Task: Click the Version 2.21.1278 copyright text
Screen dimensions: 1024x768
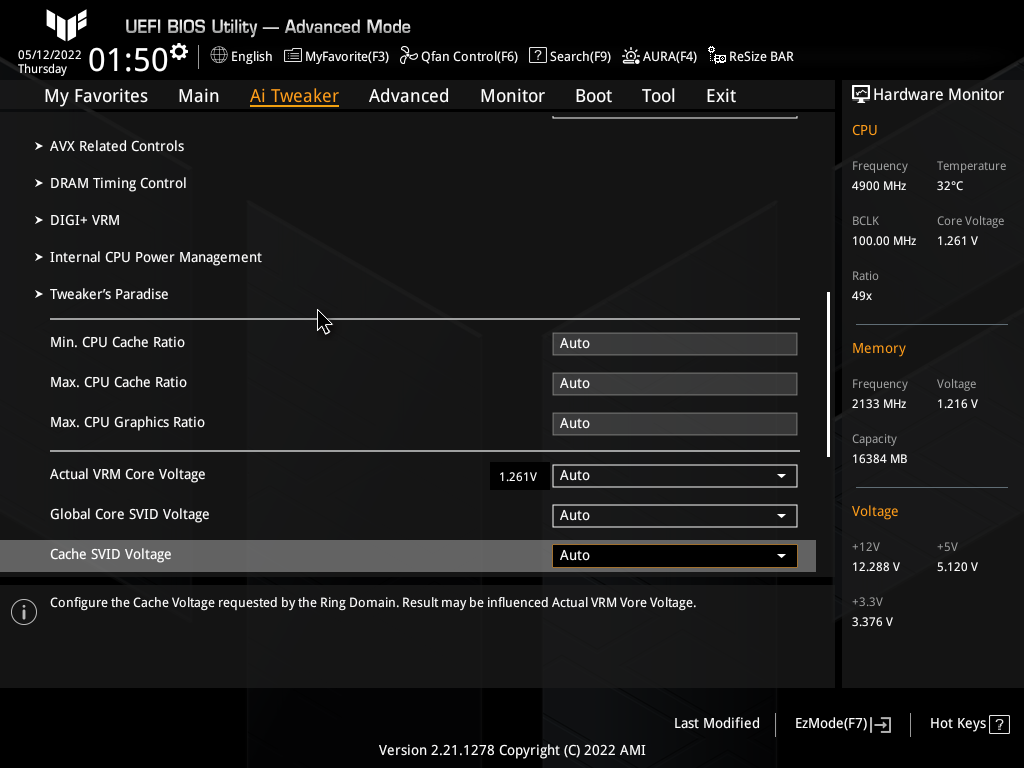Action: pyautogui.click(x=512, y=750)
